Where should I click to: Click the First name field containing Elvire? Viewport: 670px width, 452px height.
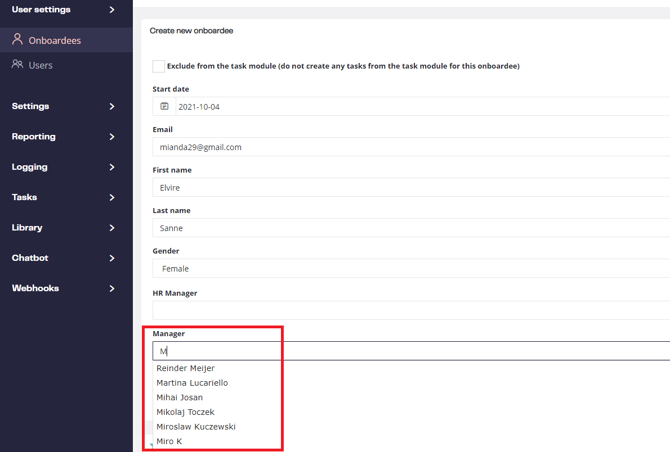tap(410, 187)
